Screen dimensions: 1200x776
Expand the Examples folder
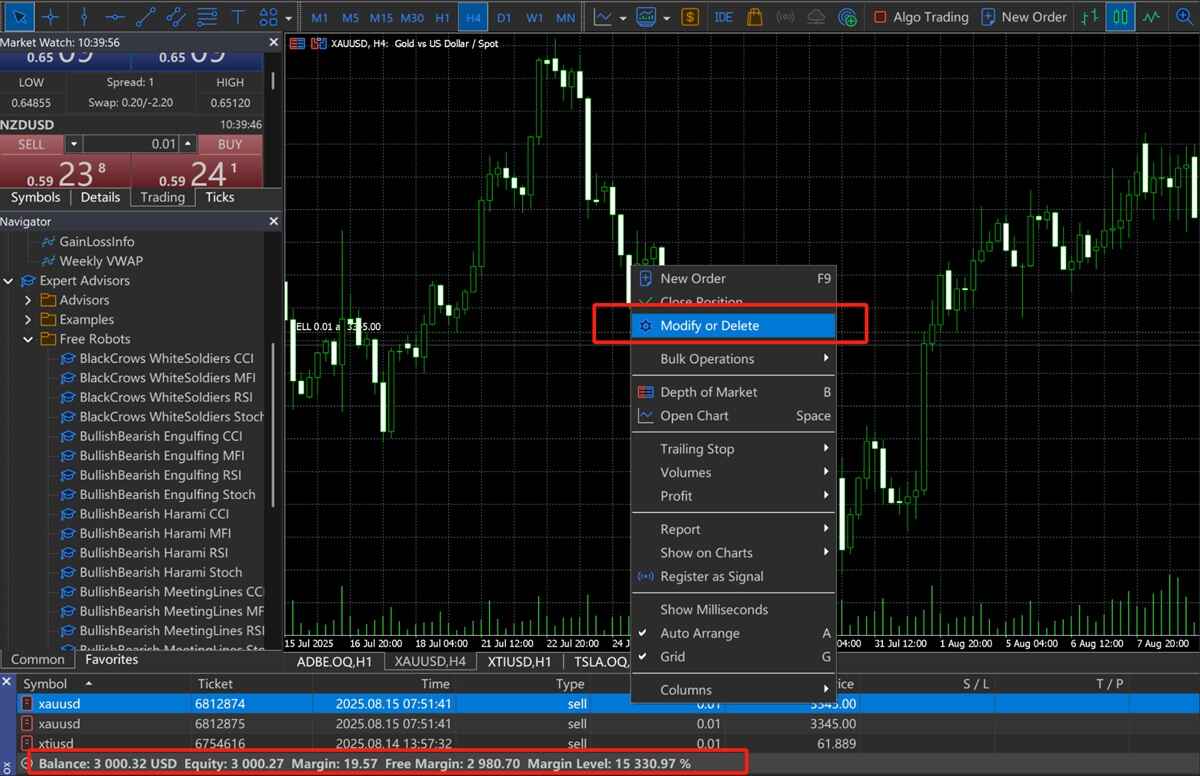(x=28, y=320)
